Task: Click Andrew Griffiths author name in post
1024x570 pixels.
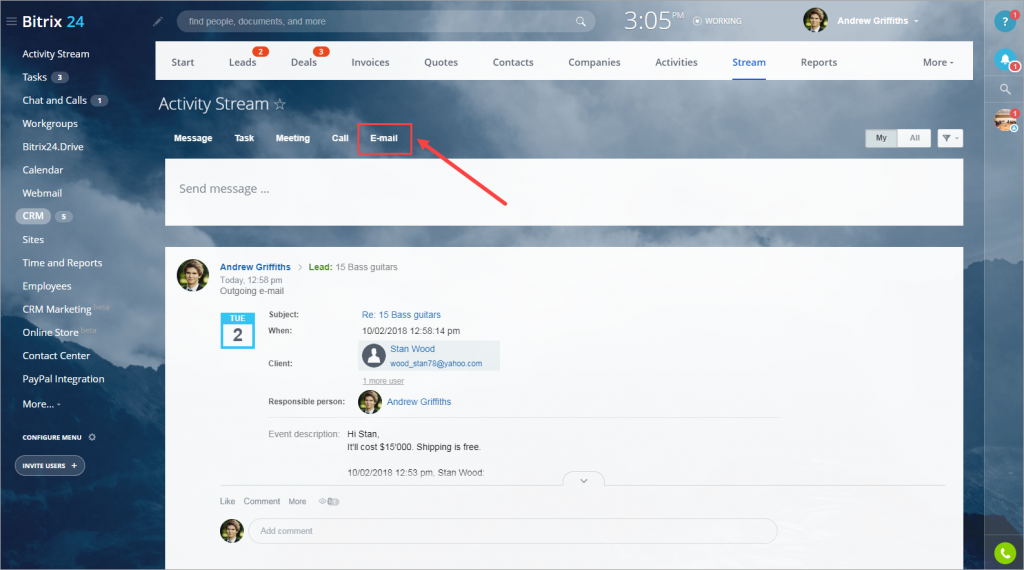Action: [255, 267]
